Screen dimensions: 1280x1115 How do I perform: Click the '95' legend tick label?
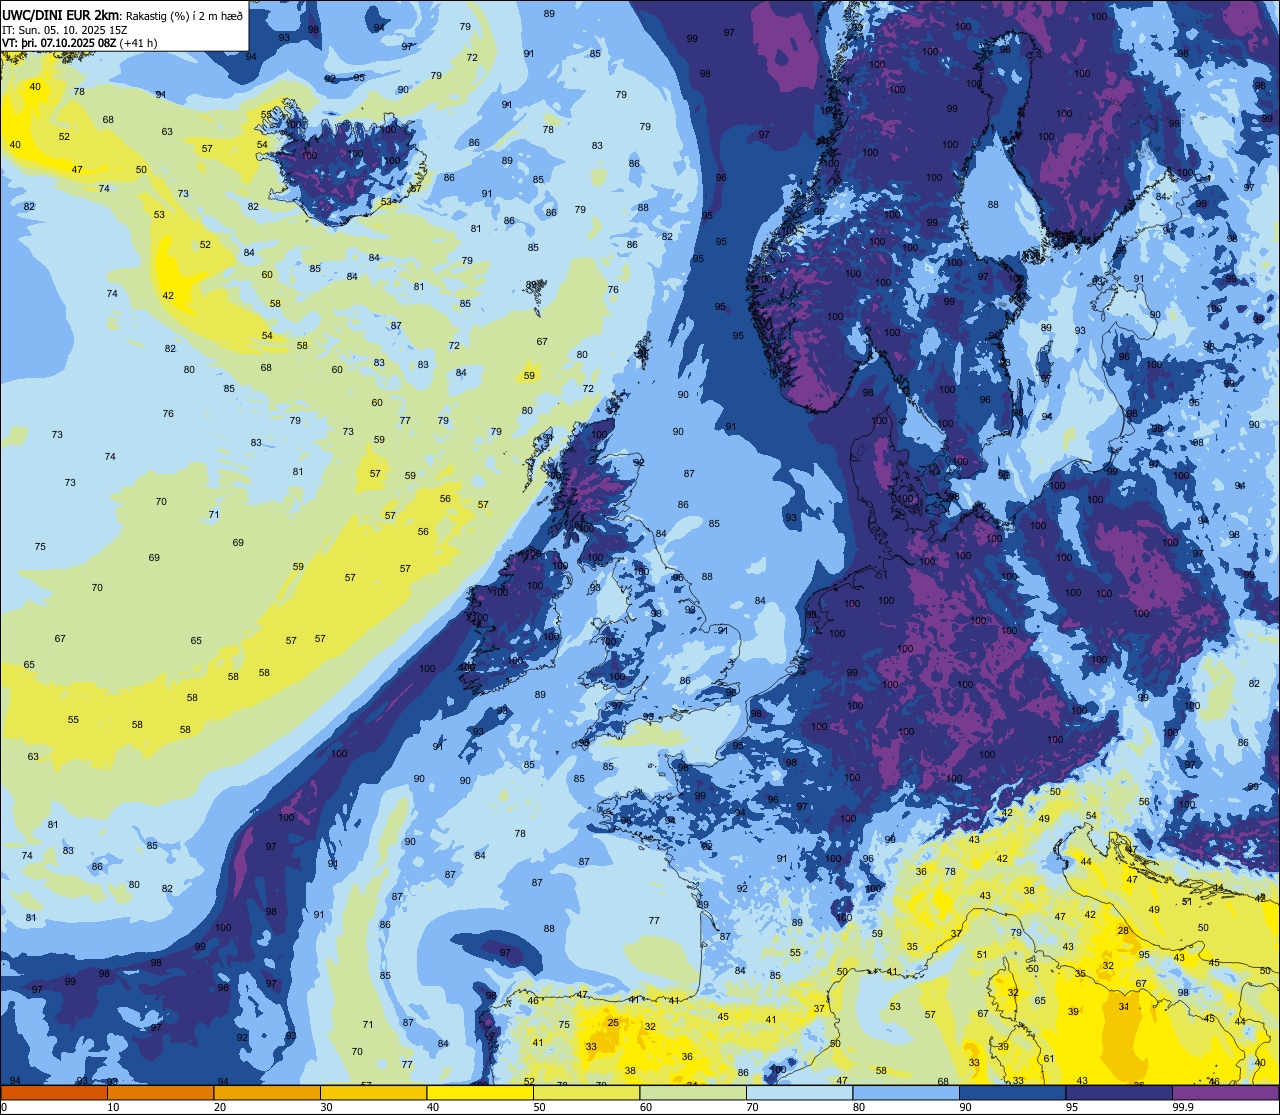pyautogui.click(x=1072, y=1108)
